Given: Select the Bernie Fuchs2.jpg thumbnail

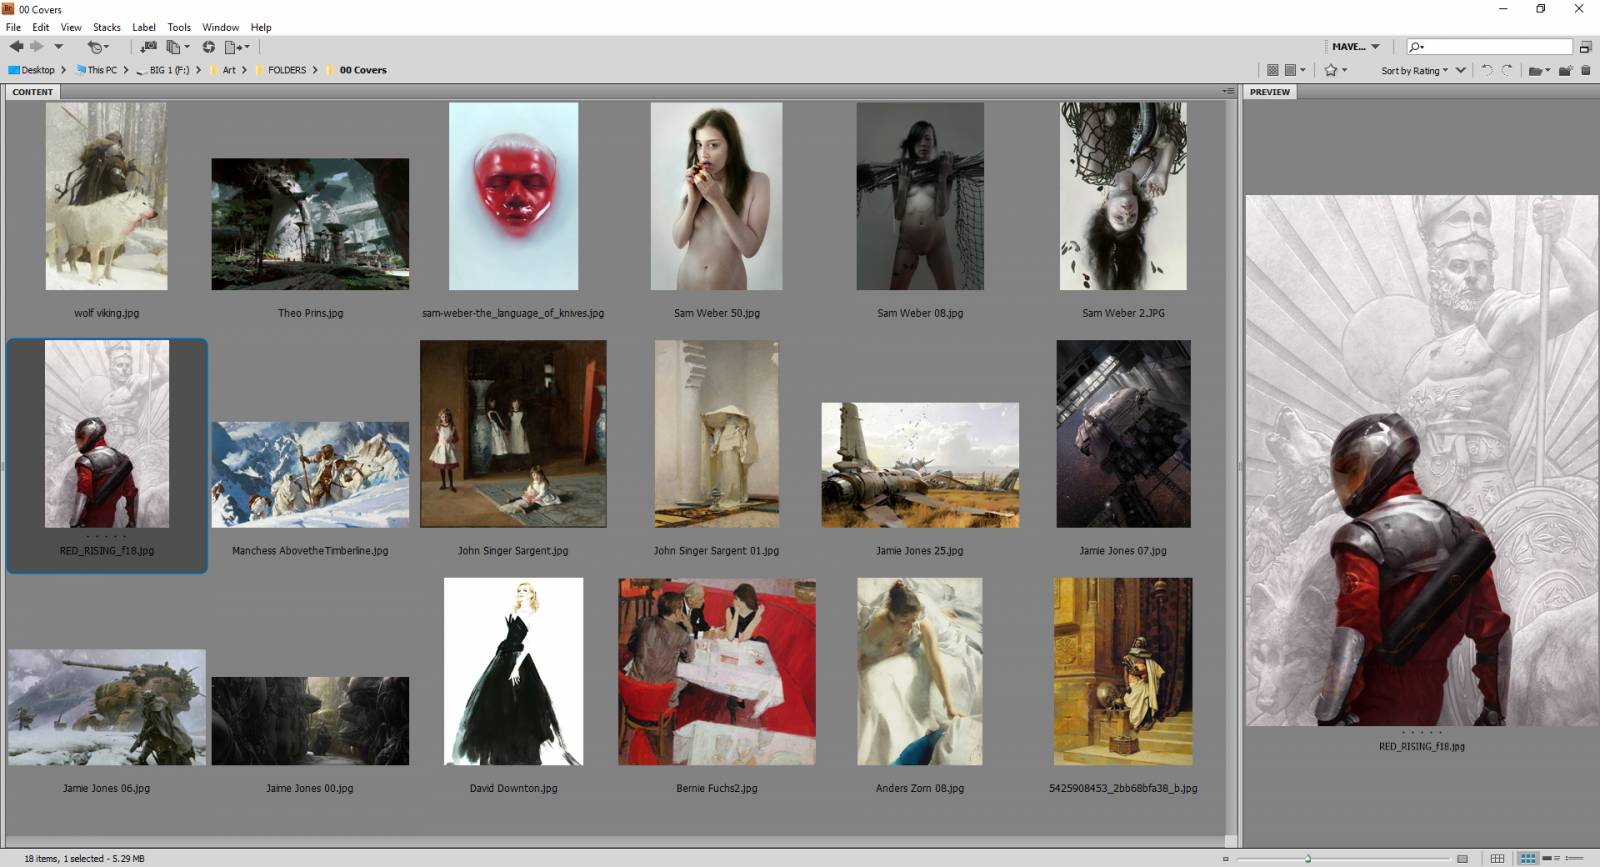Looking at the screenshot, I should tap(717, 671).
